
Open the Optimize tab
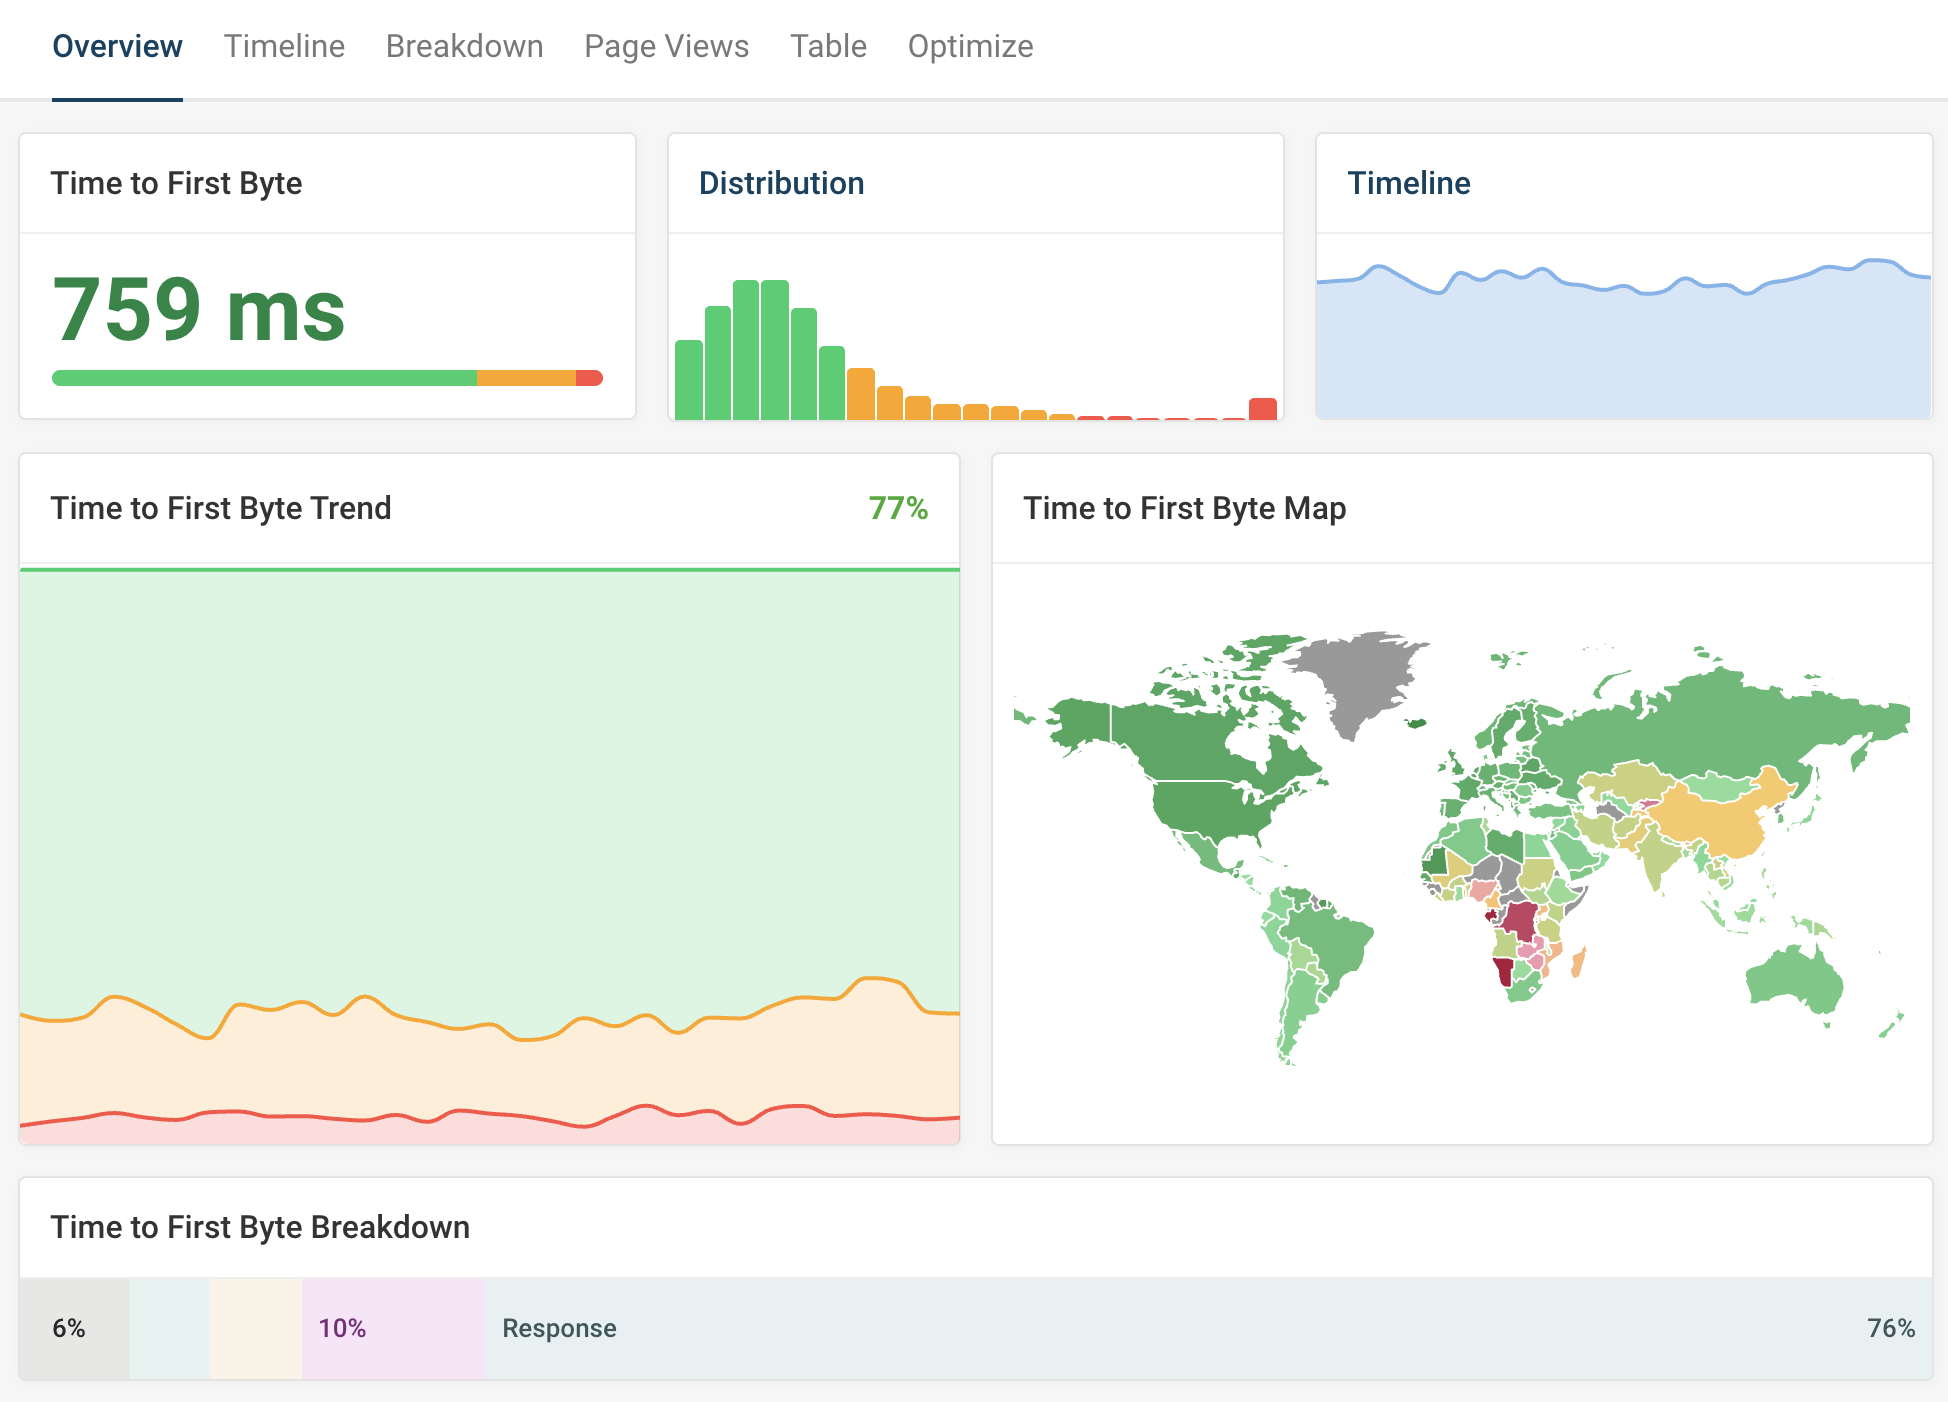click(970, 46)
